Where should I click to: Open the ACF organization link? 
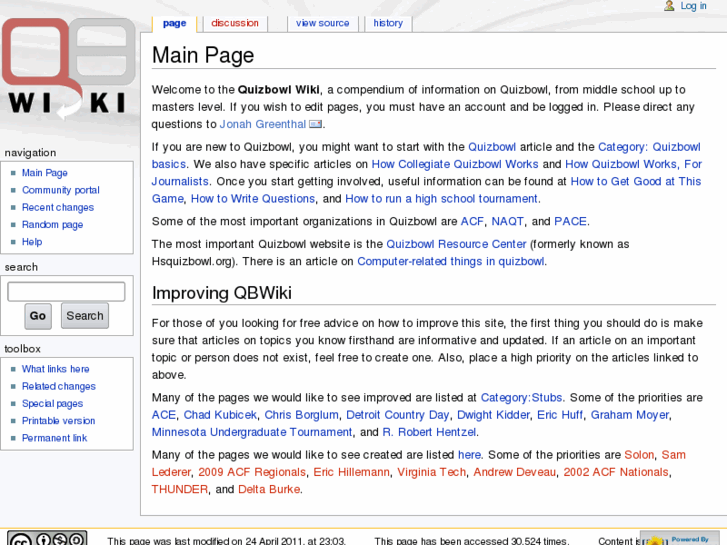(472, 221)
